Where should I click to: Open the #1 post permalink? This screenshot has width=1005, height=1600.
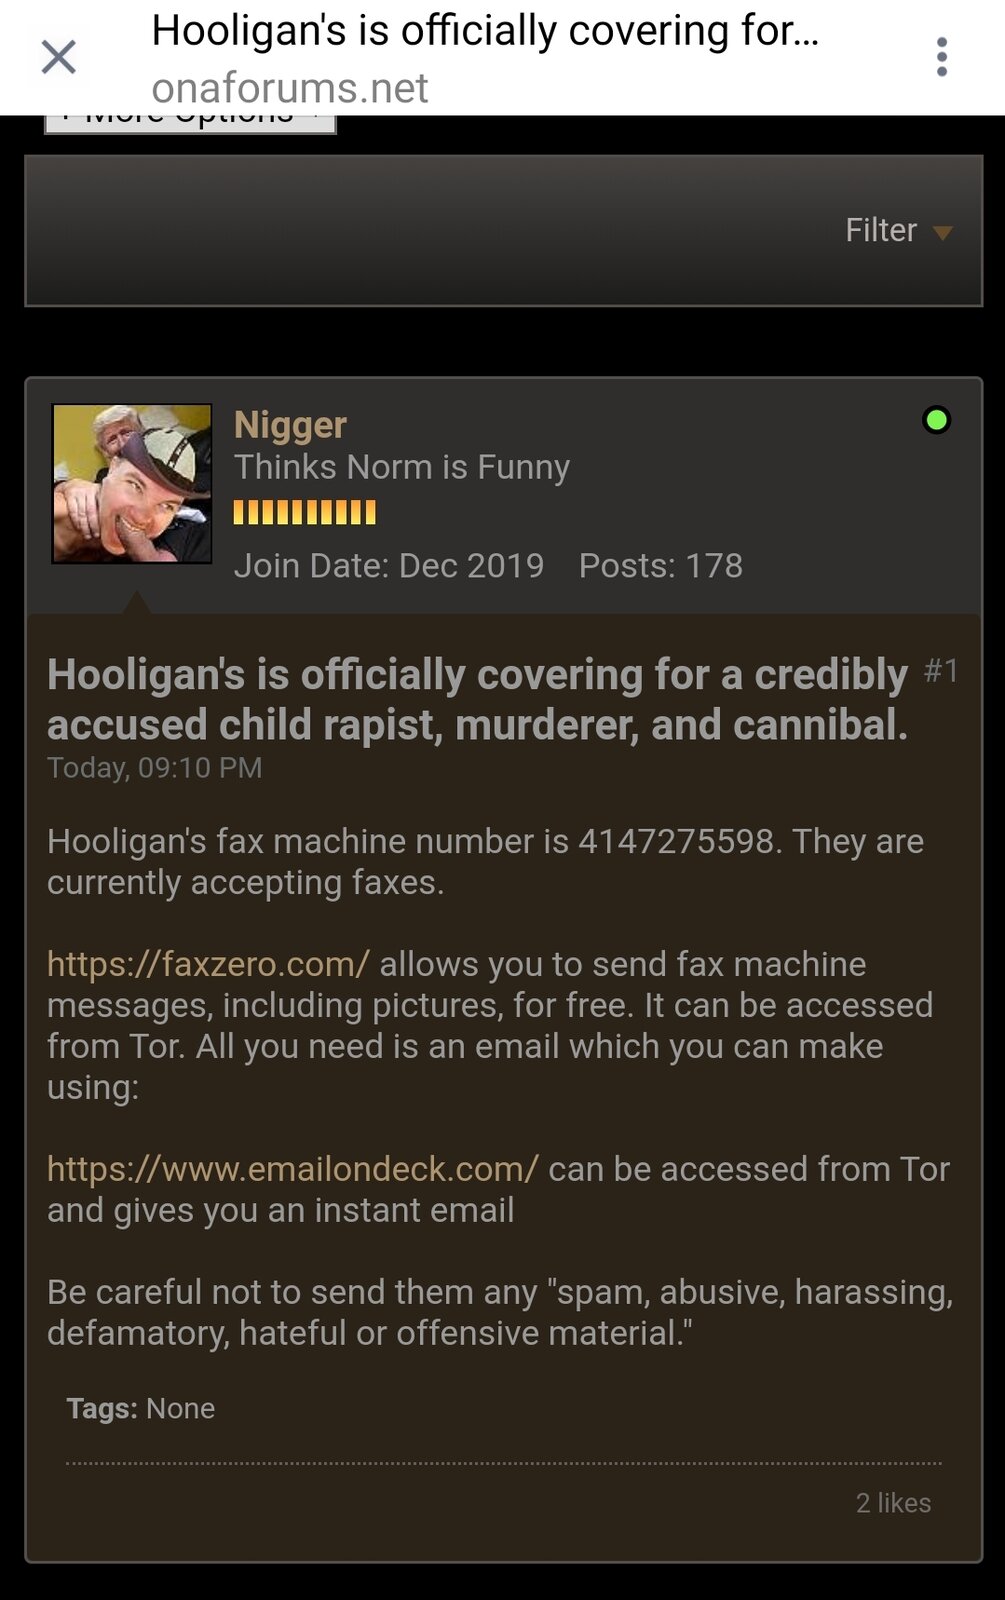[941, 671]
